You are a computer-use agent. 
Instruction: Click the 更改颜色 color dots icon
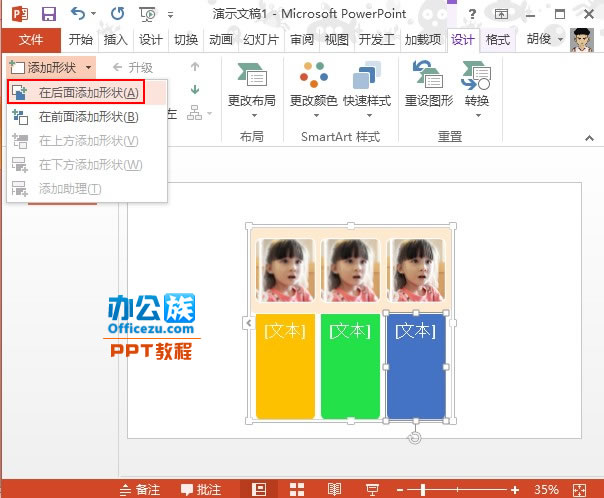(x=314, y=76)
